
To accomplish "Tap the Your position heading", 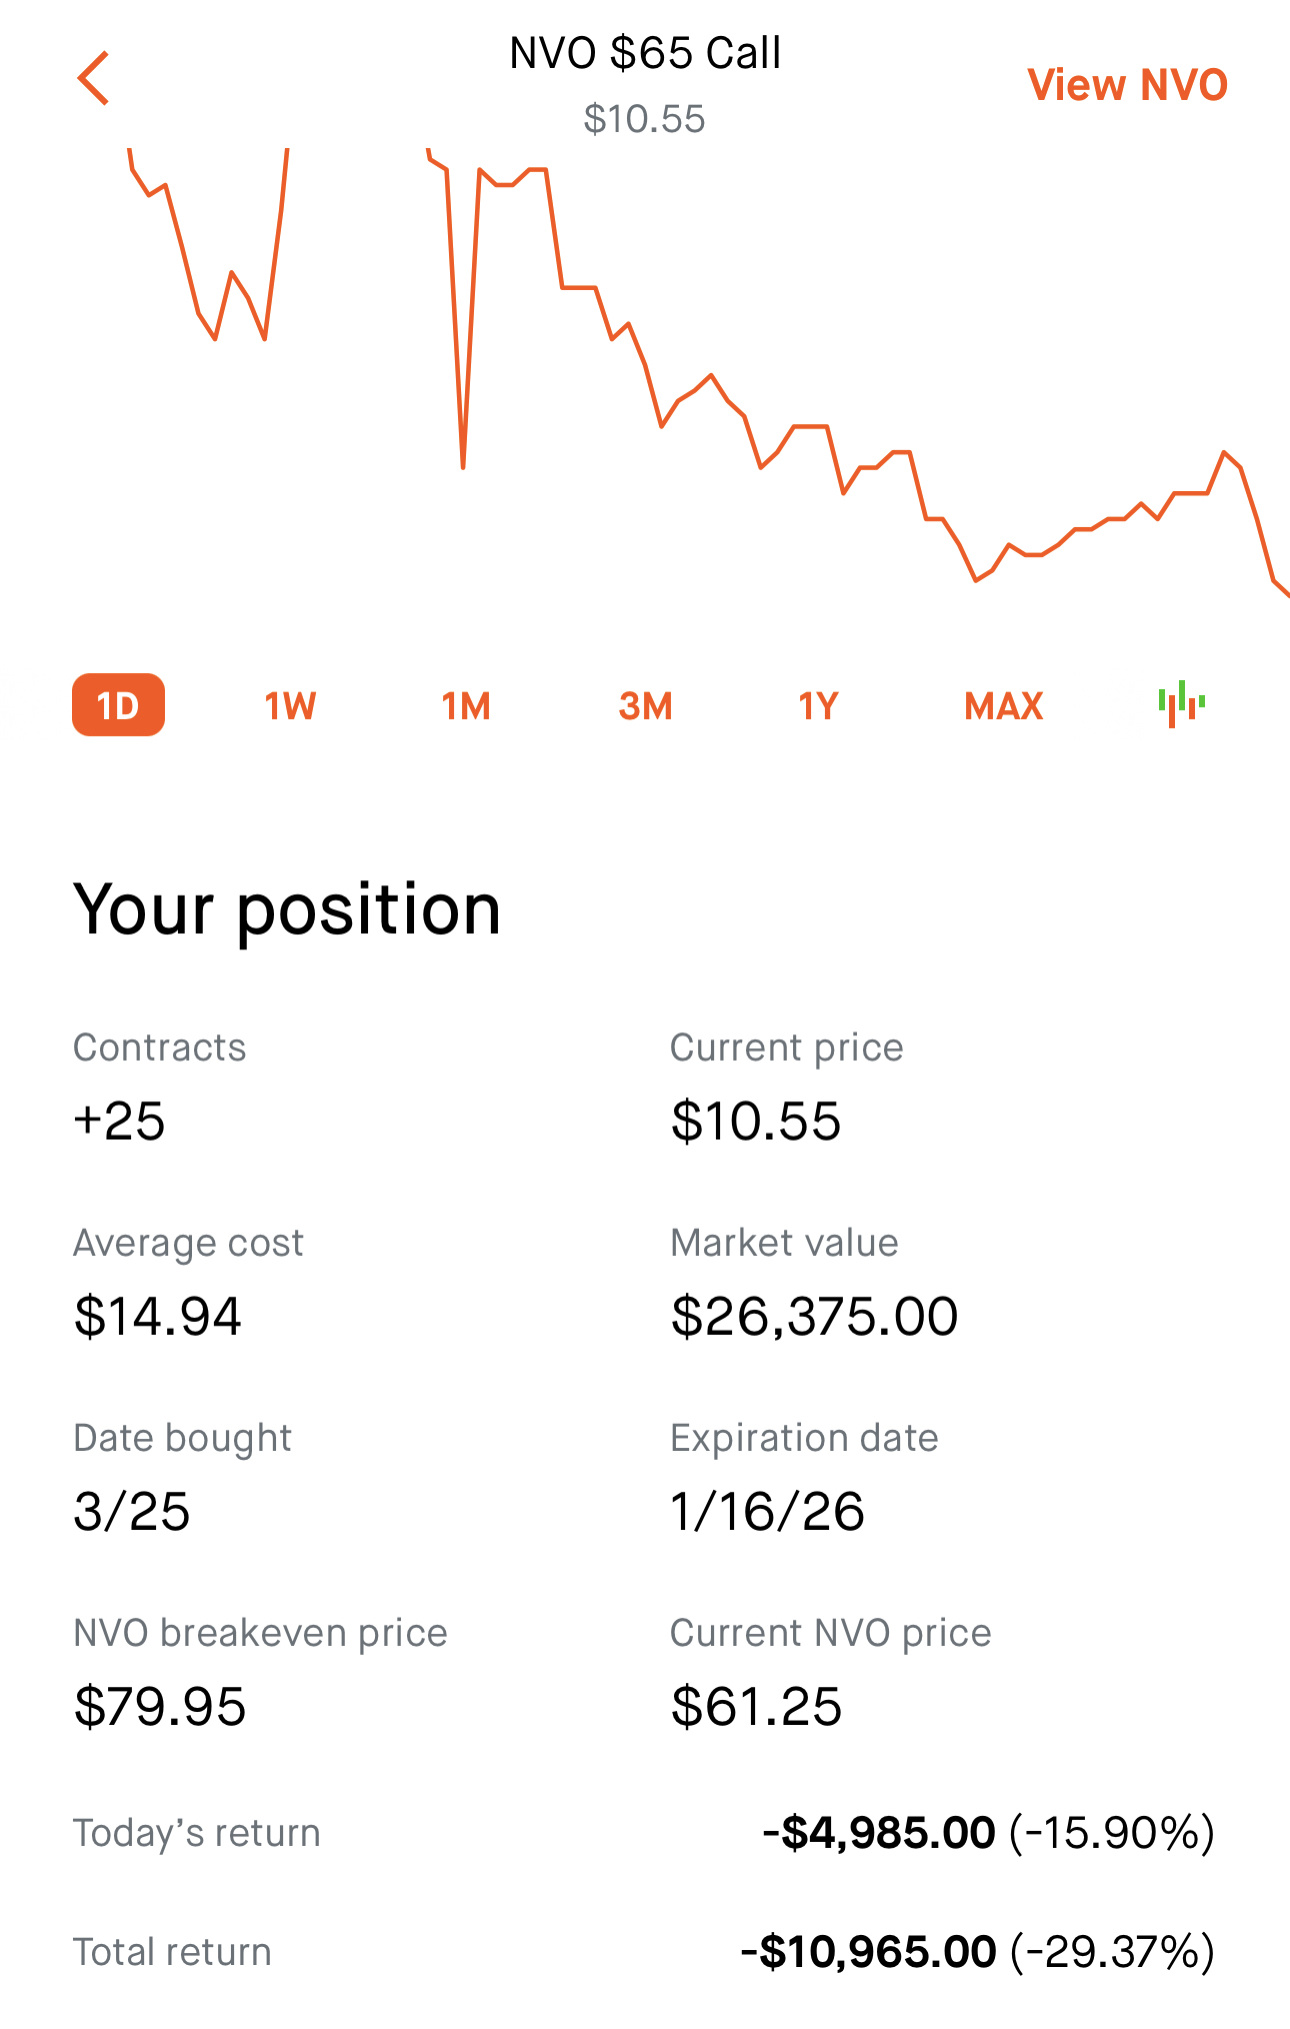I will [287, 910].
